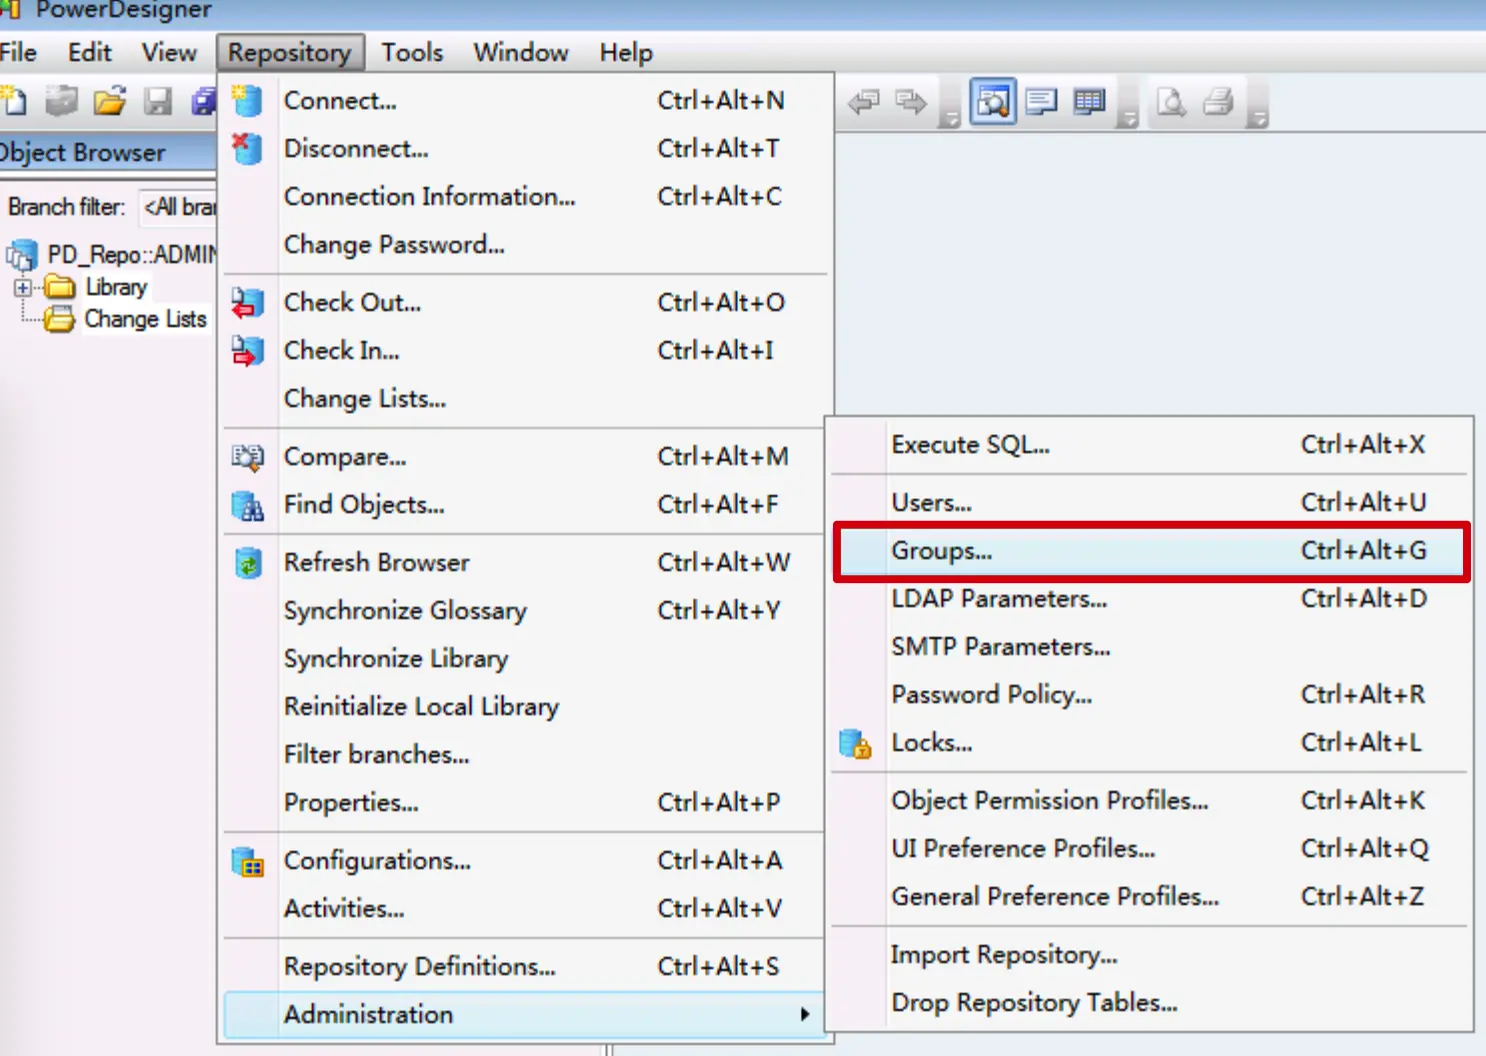
Task: Click the forward arrow toolbar icon
Action: click(911, 101)
